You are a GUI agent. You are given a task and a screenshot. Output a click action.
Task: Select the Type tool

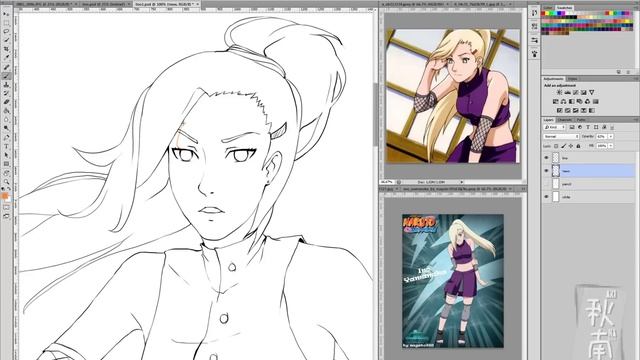(6, 147)
